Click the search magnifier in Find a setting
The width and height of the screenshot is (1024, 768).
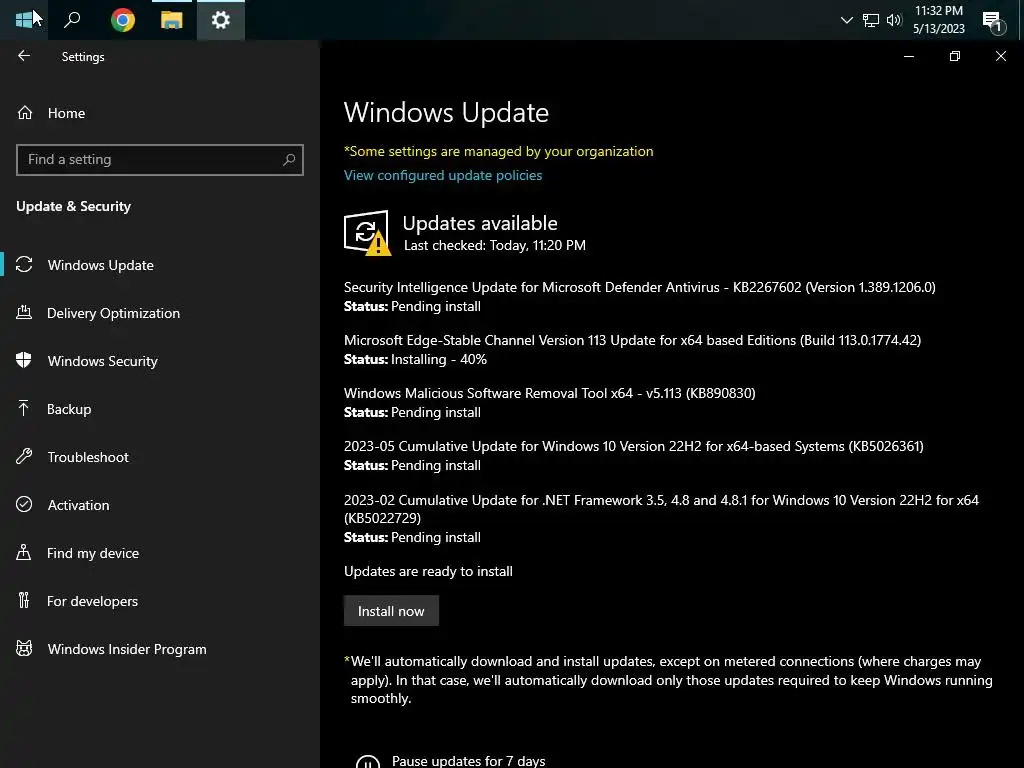point(289,159)
